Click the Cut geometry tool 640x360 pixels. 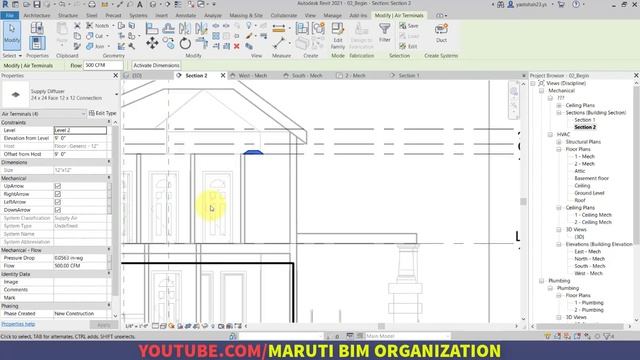tap(96, 36)
